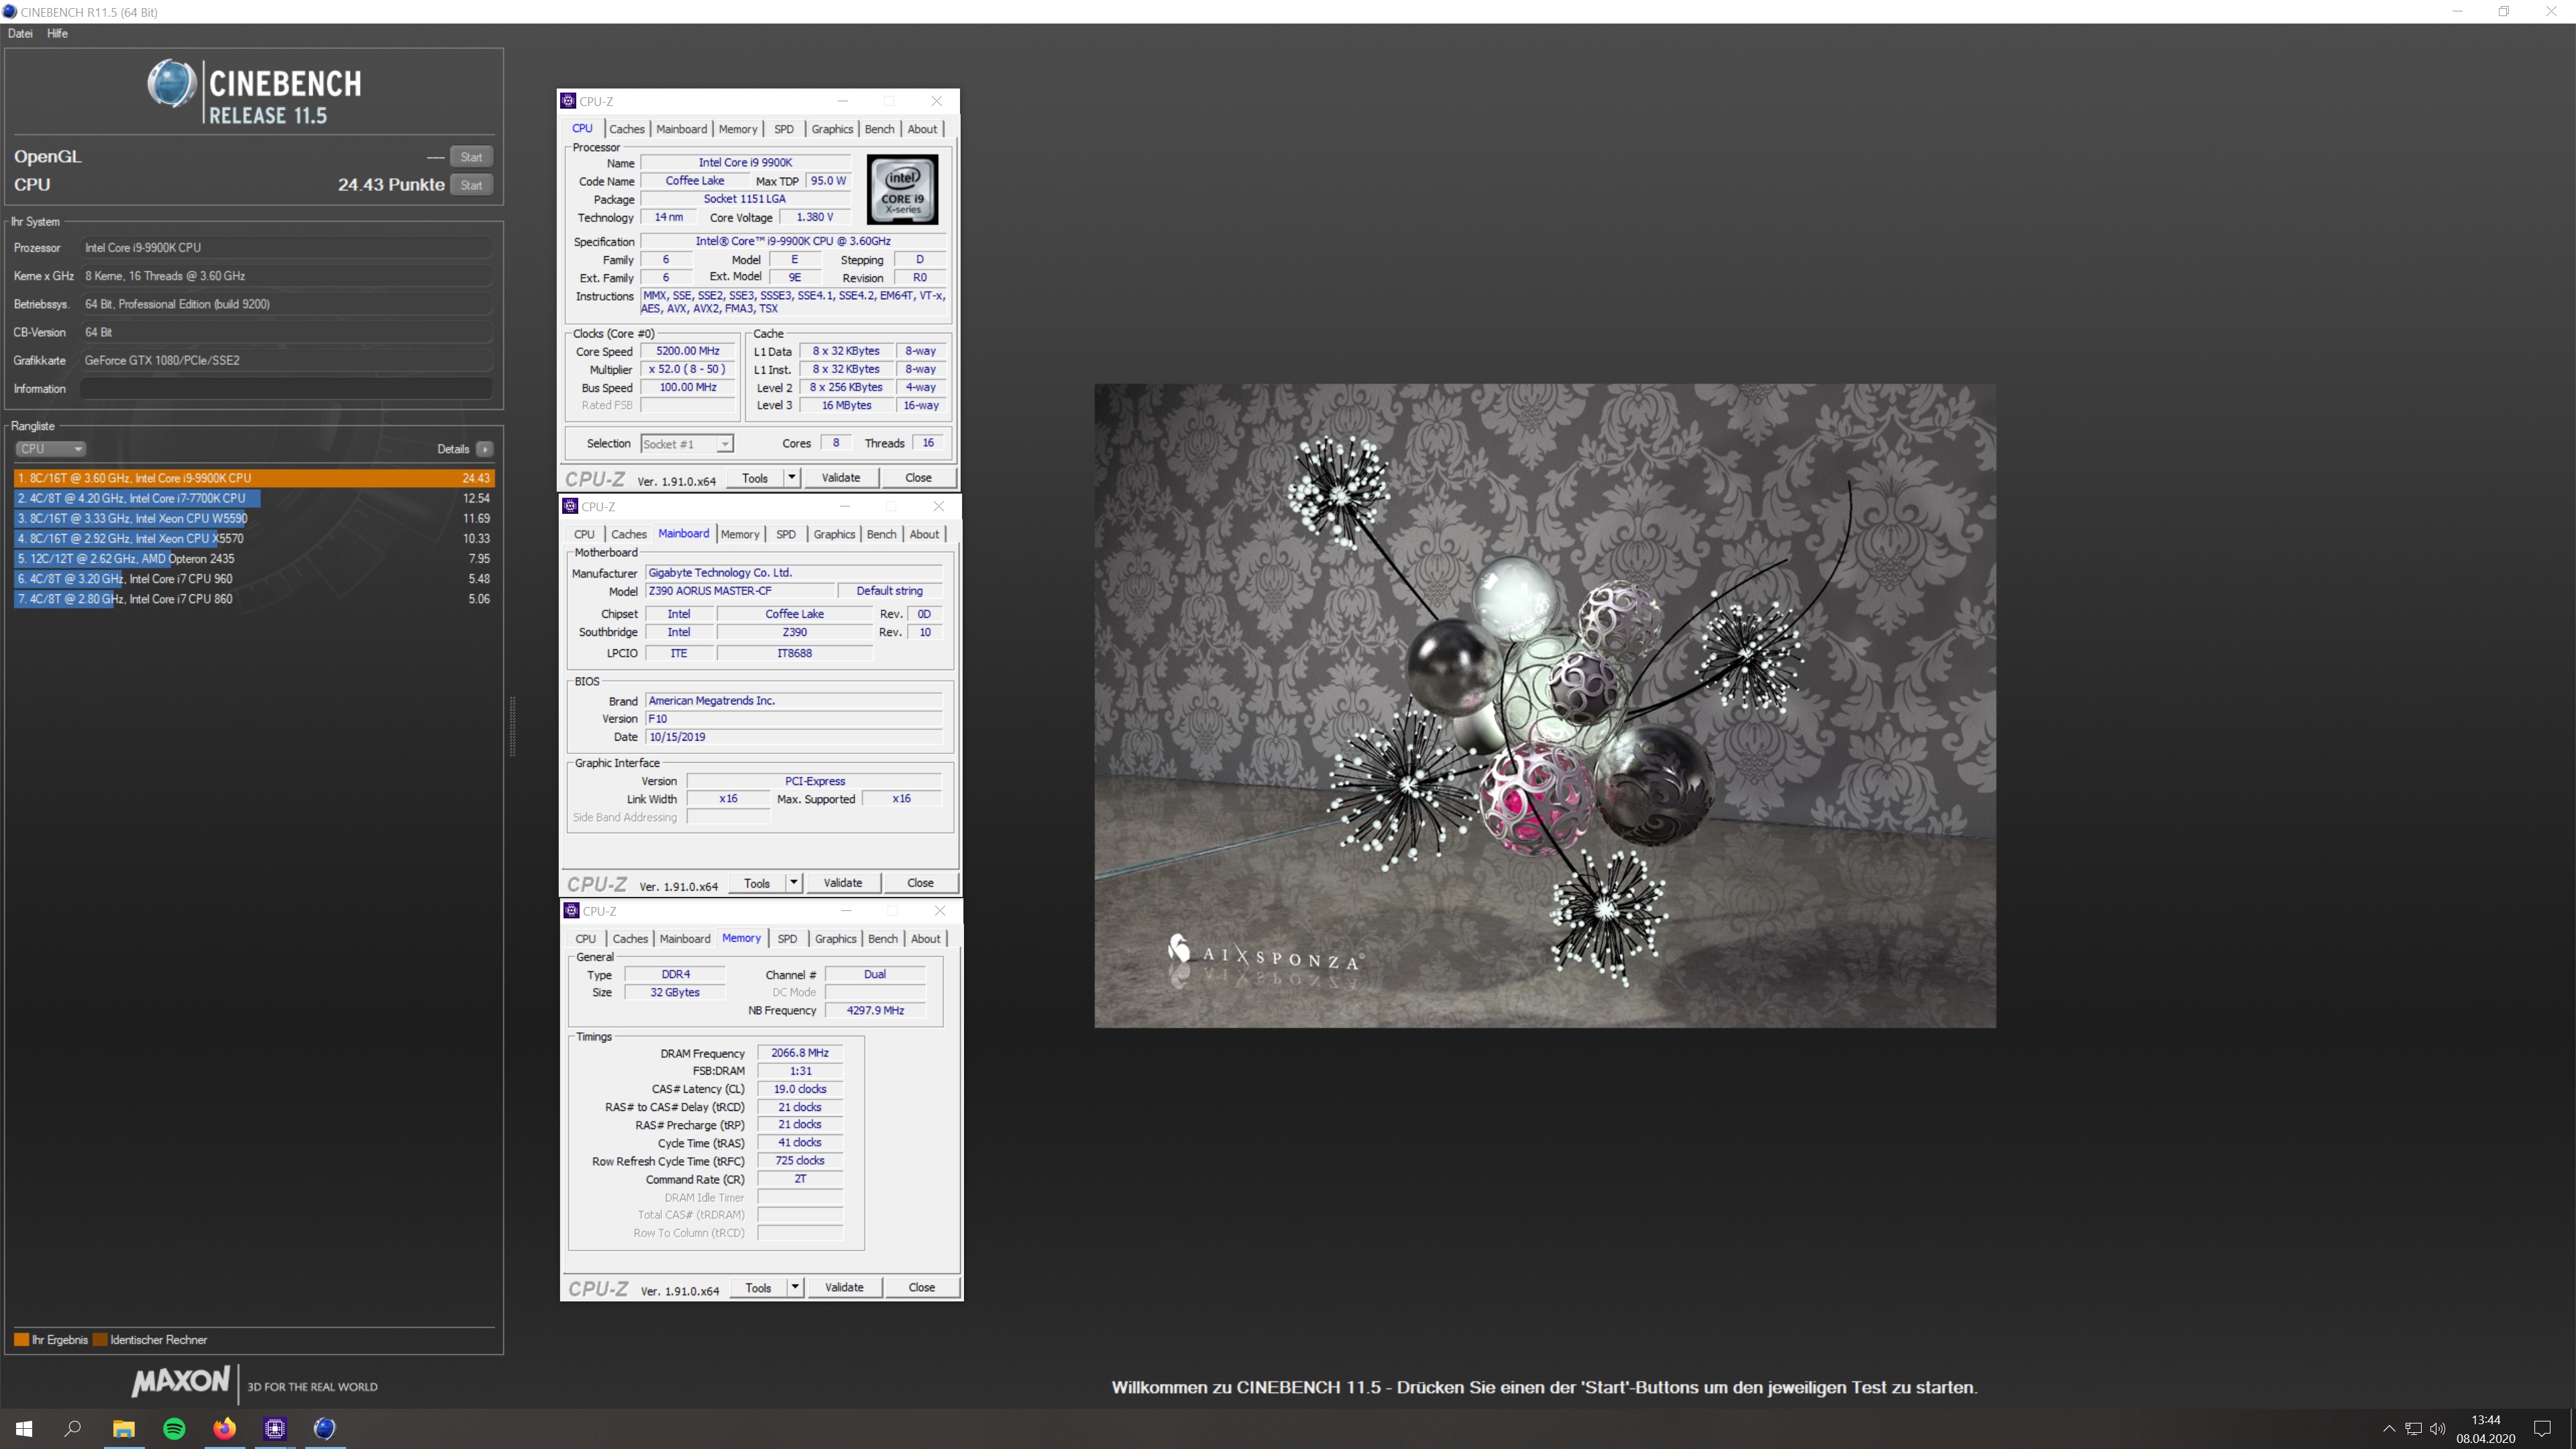Start the OpenGL benchmark

point(471,157)
